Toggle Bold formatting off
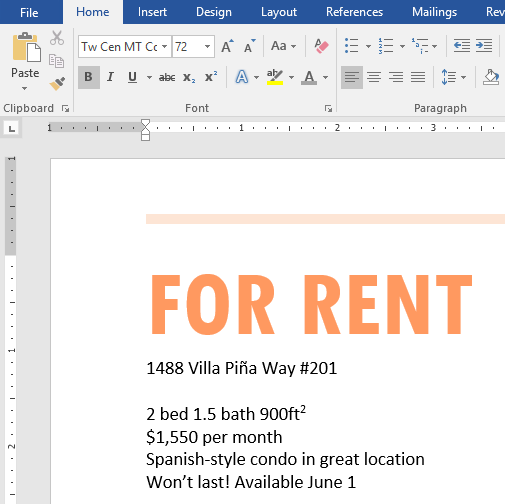 (89, 77)
